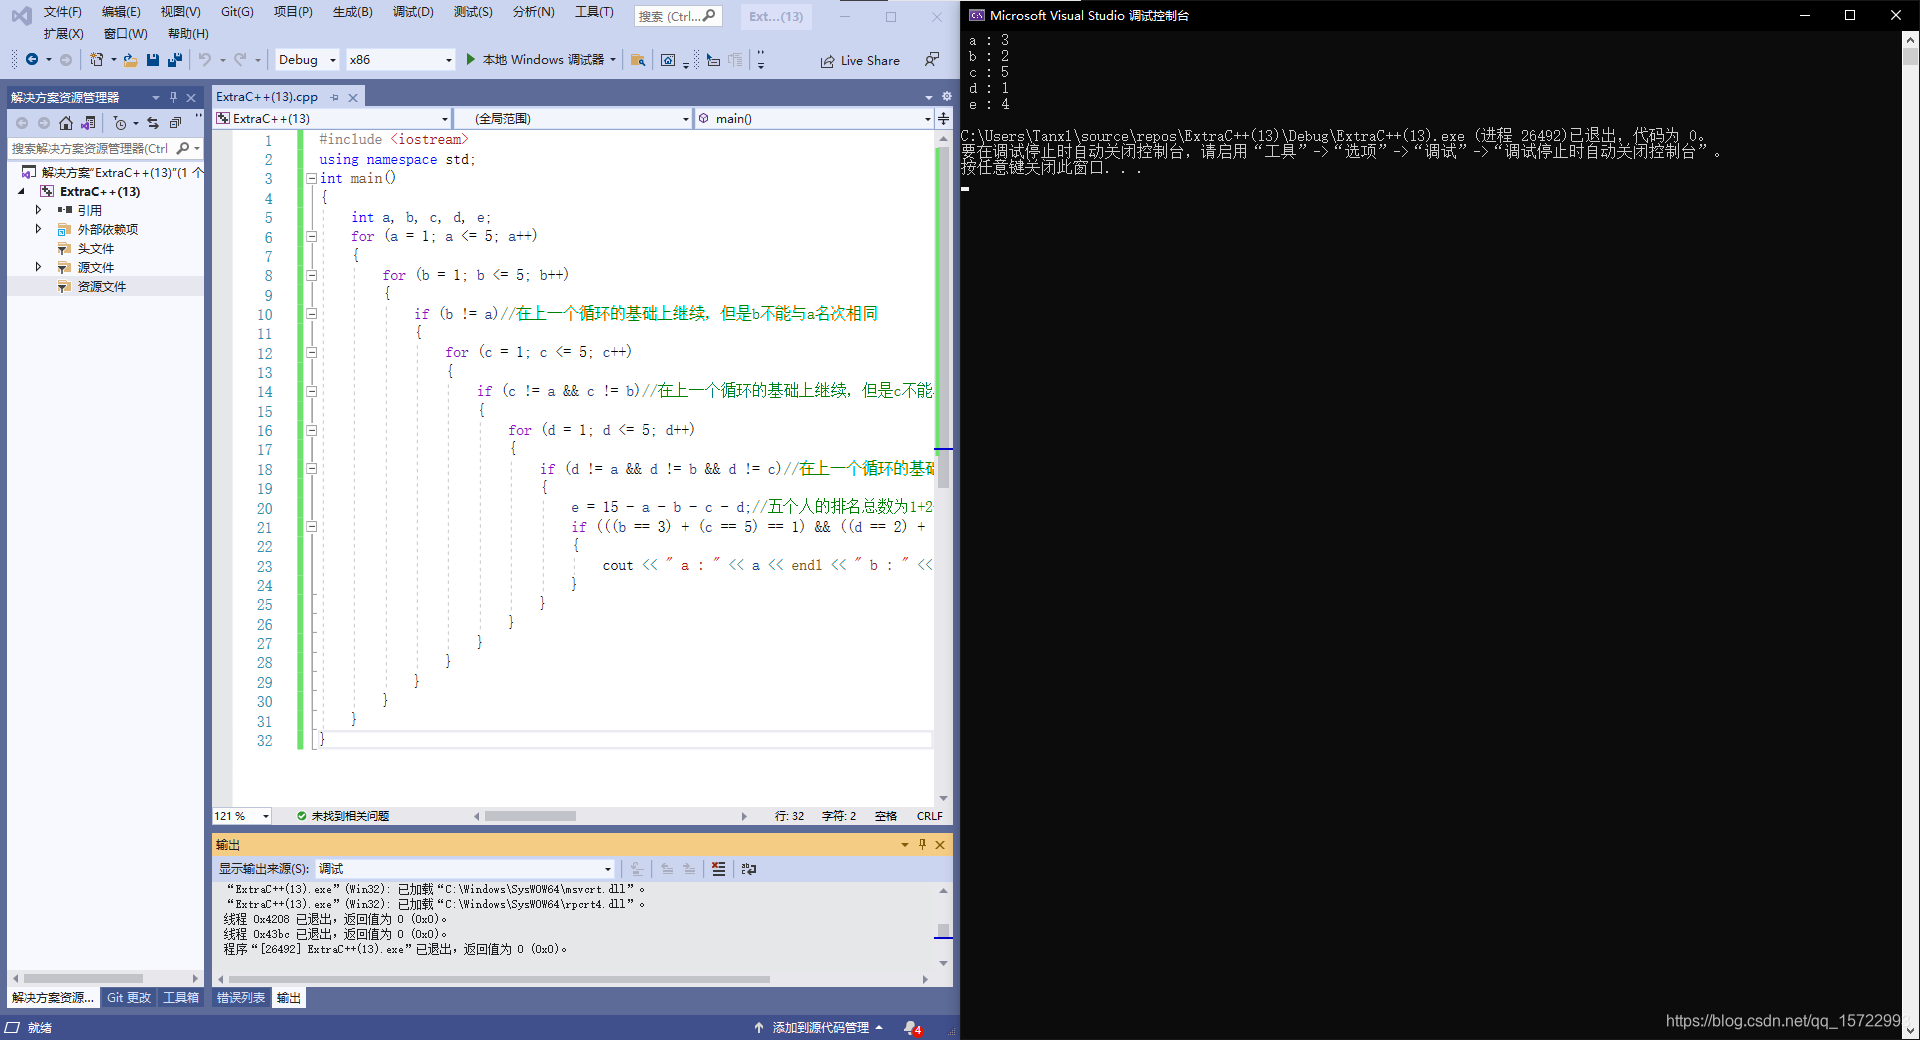Image resolution: width=1920 pixels, height=1040 pixels.
Task: Expand the 外部依赖项 tree node
Action: (38, 229)
